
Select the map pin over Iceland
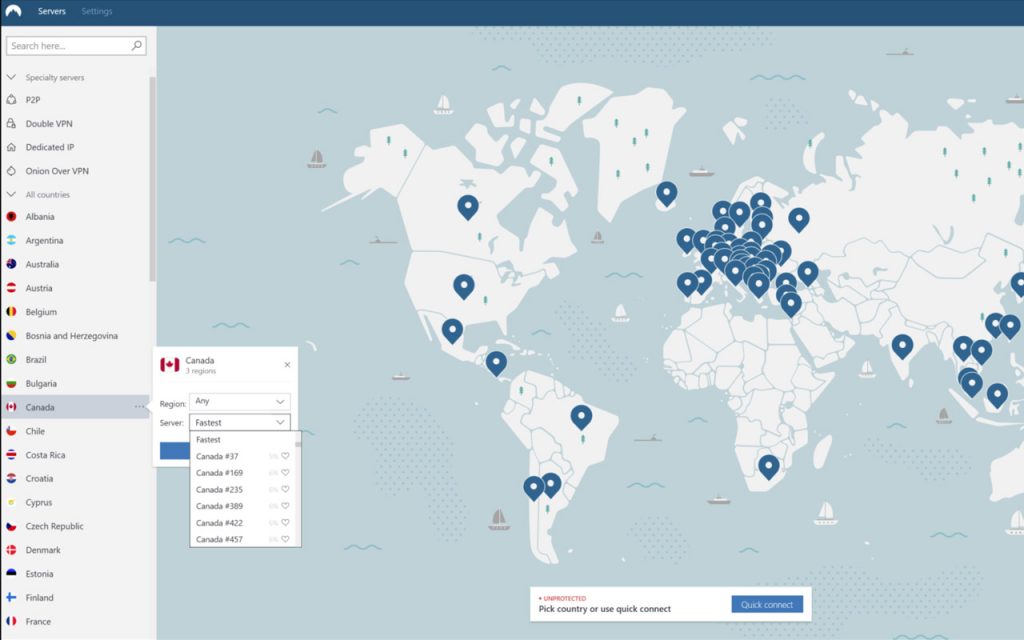click(x=666, y=193)
